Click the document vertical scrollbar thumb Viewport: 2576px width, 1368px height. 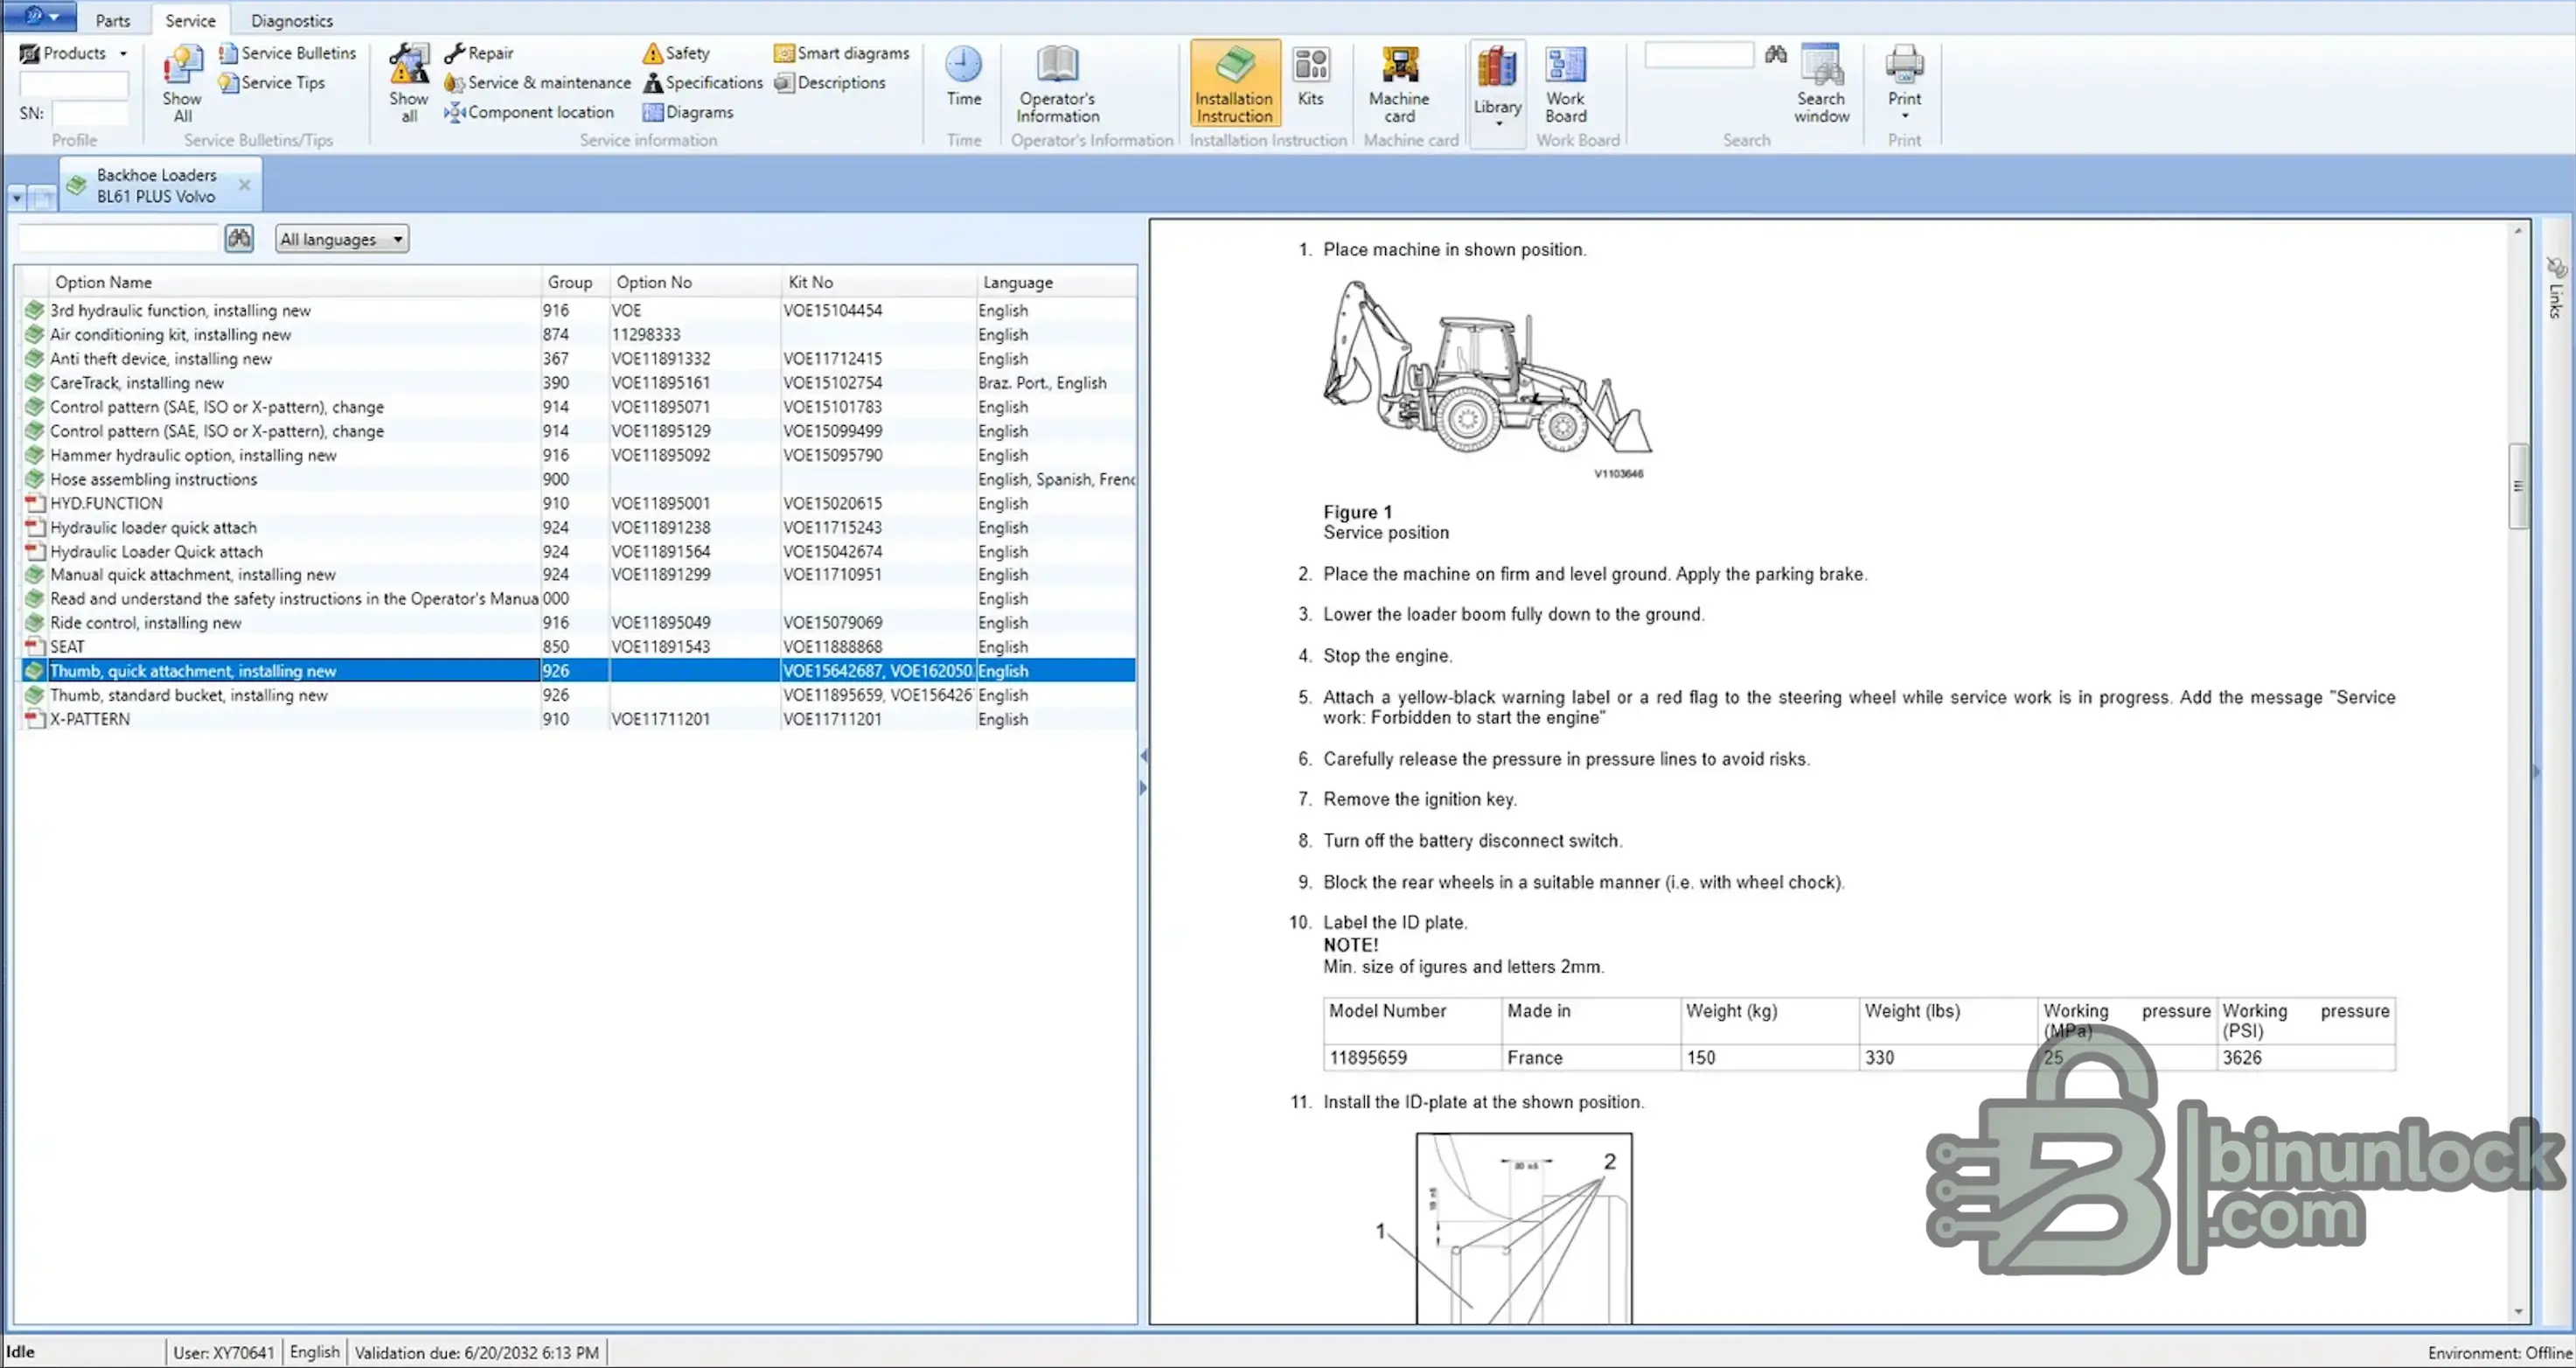click(x=2518, y=486)
